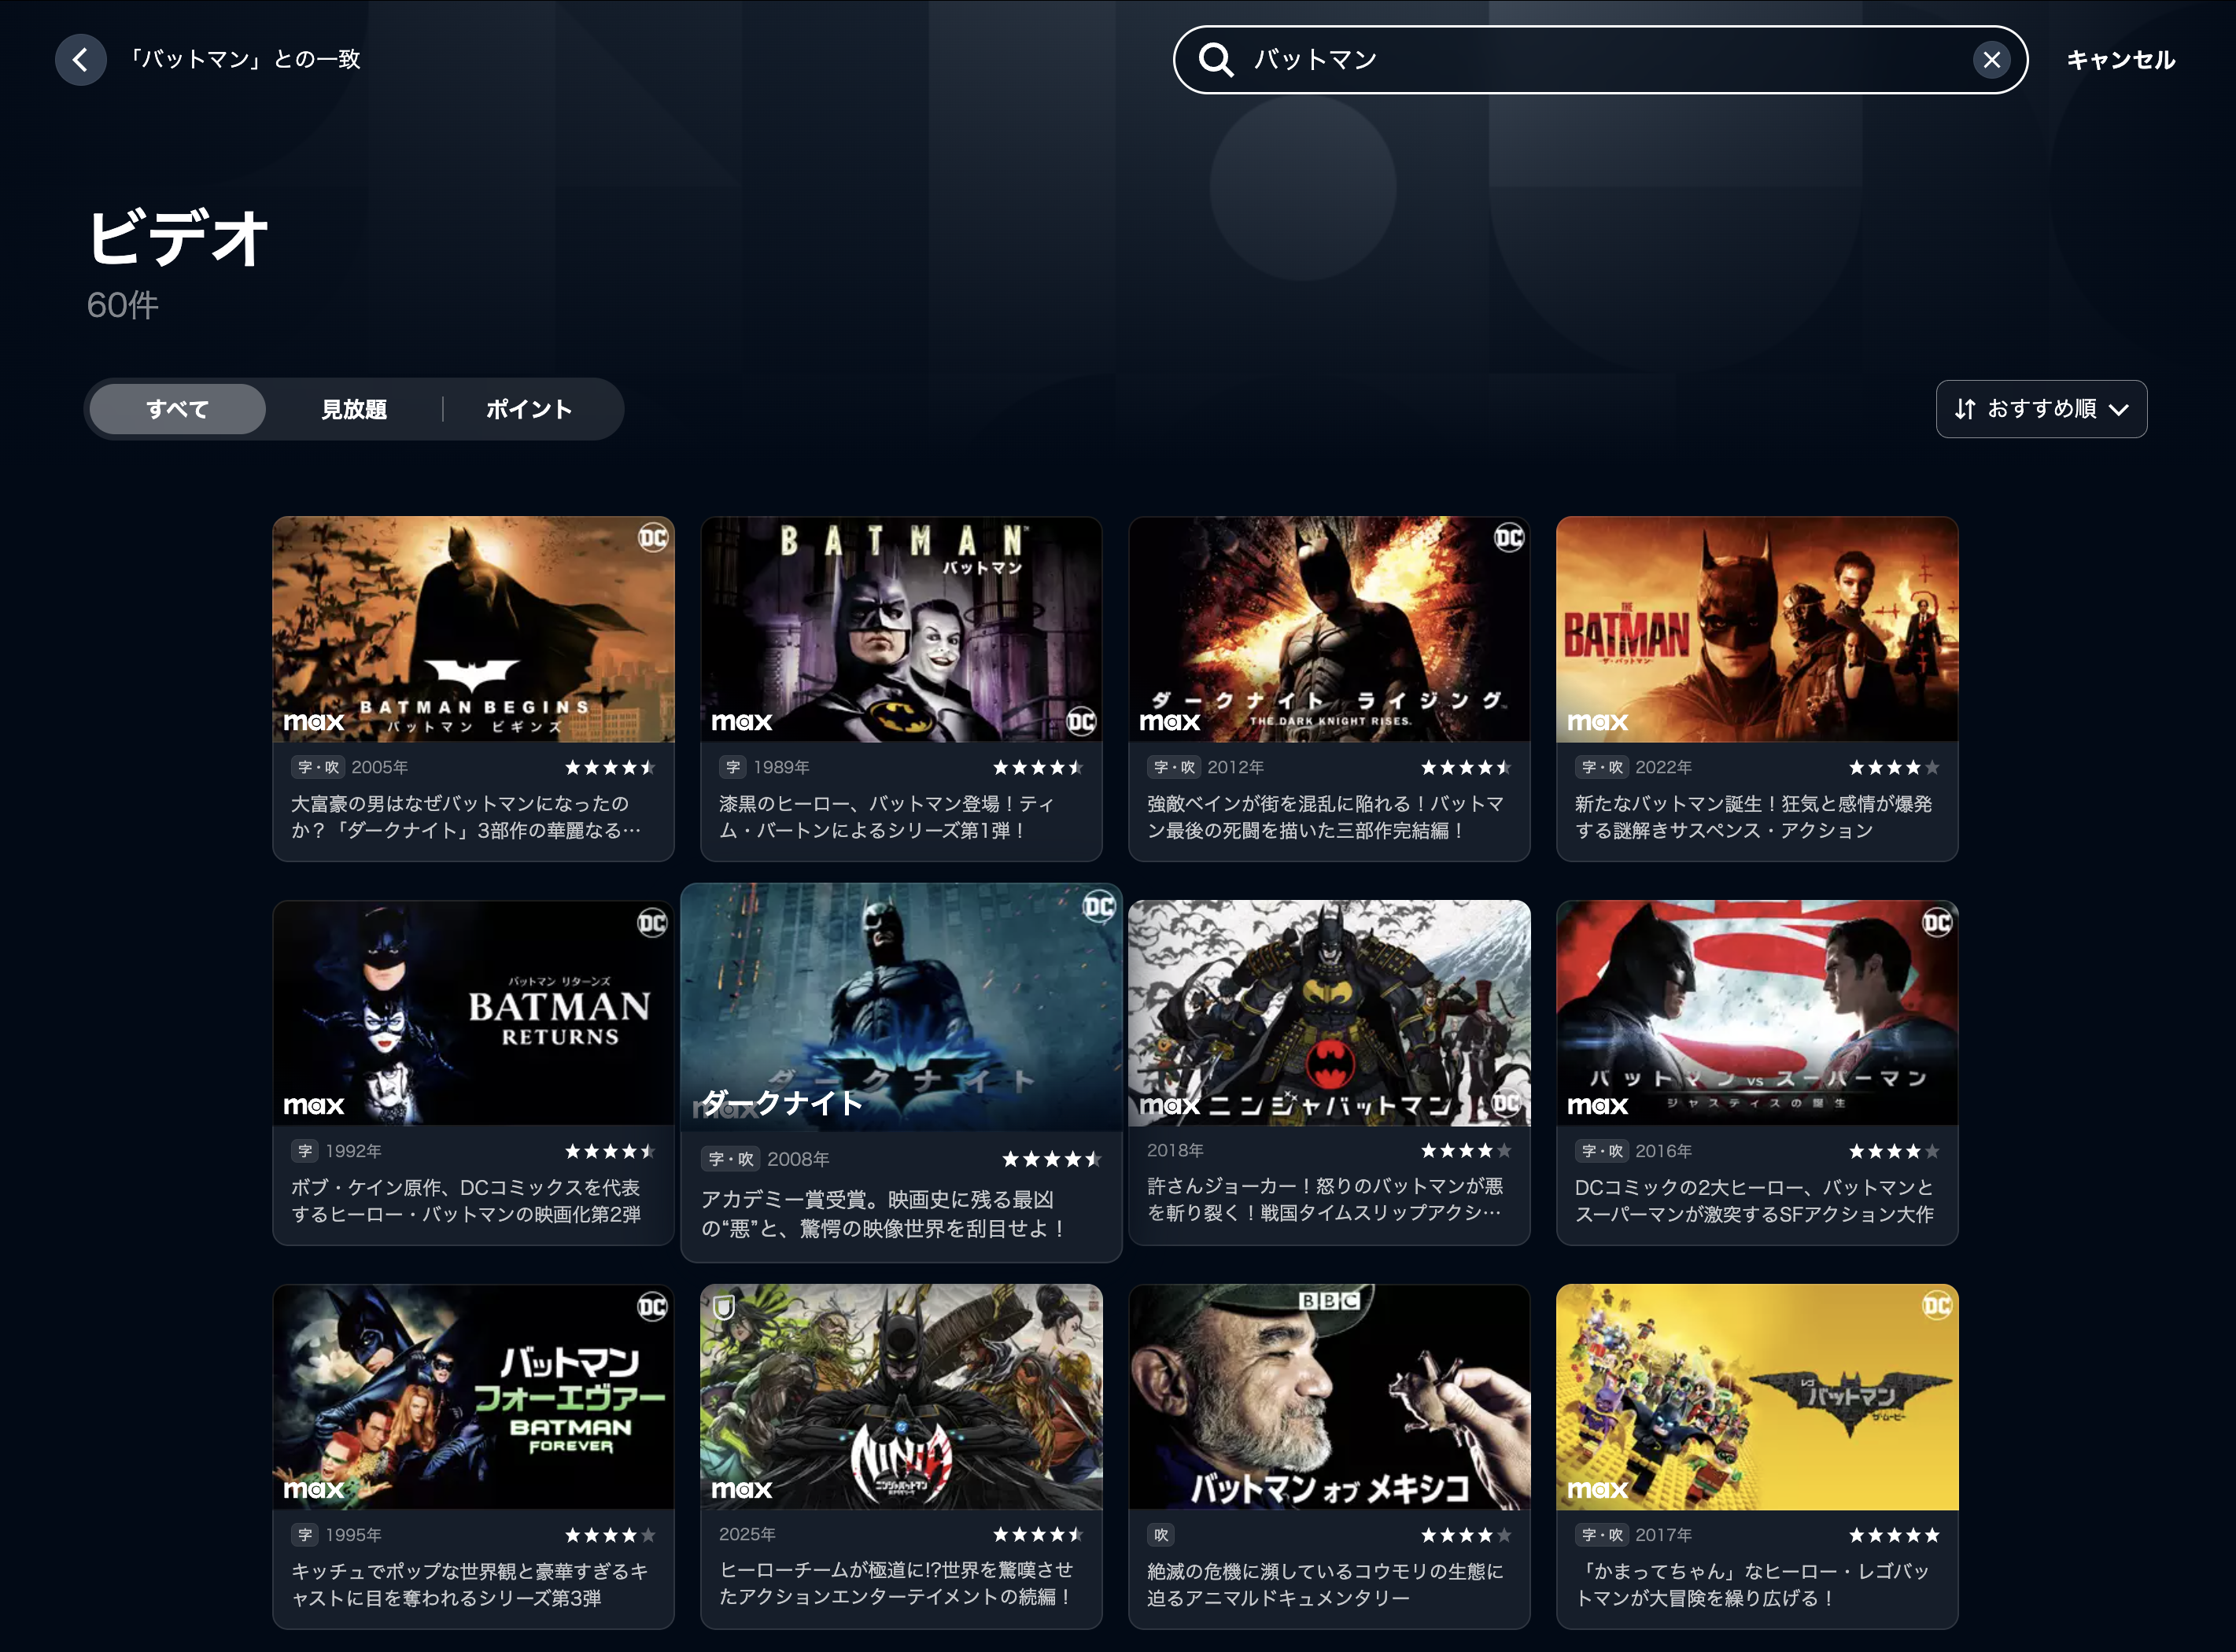Open Batman Begins thumbnail
This screenshot has width=2236, height=1652.
(x=473, y=629)
